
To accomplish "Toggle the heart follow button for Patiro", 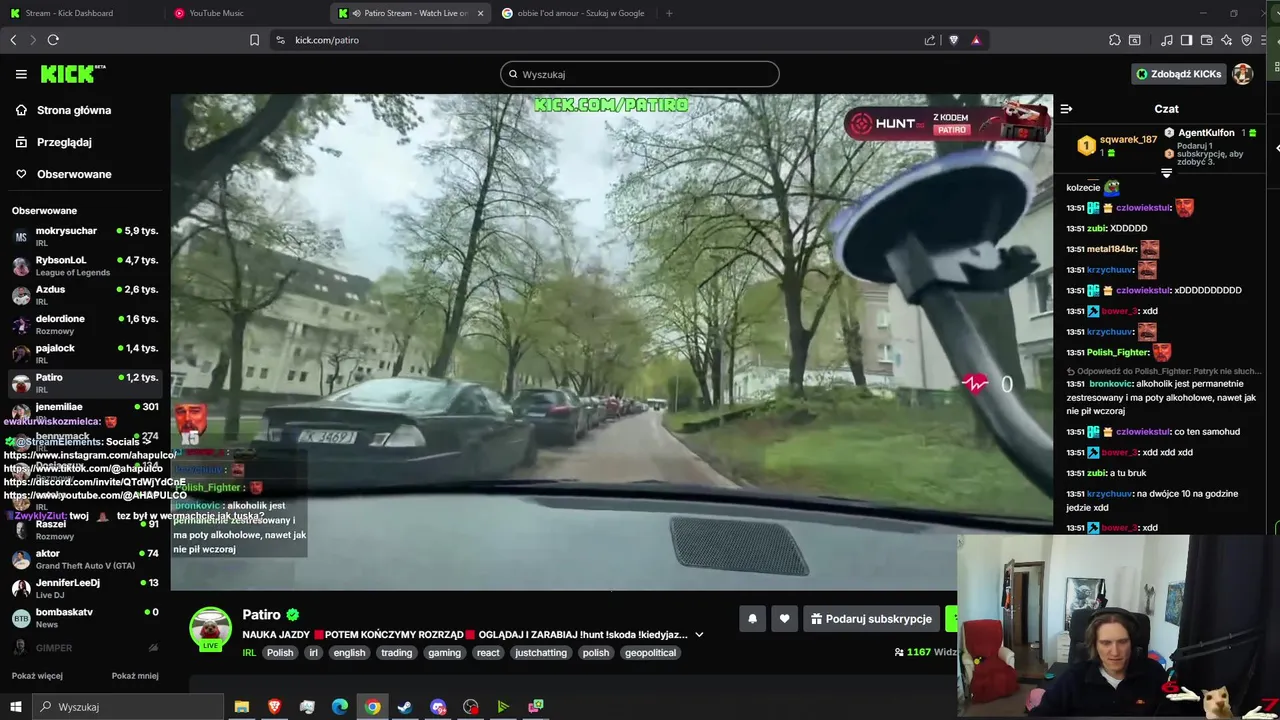I will [785, 619].
